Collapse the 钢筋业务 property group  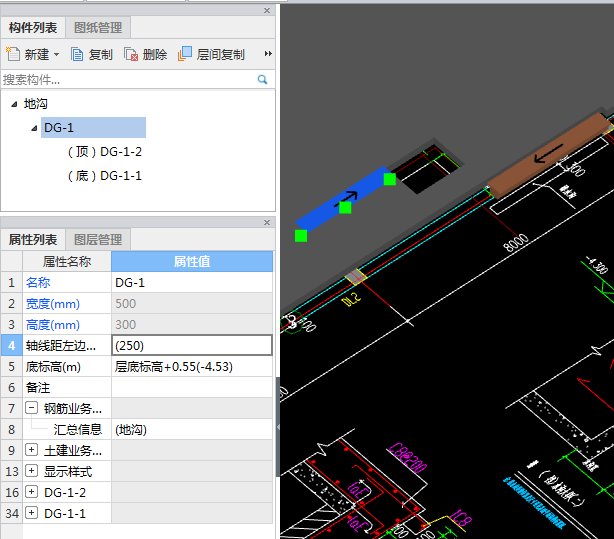click(x=31, y=408)
